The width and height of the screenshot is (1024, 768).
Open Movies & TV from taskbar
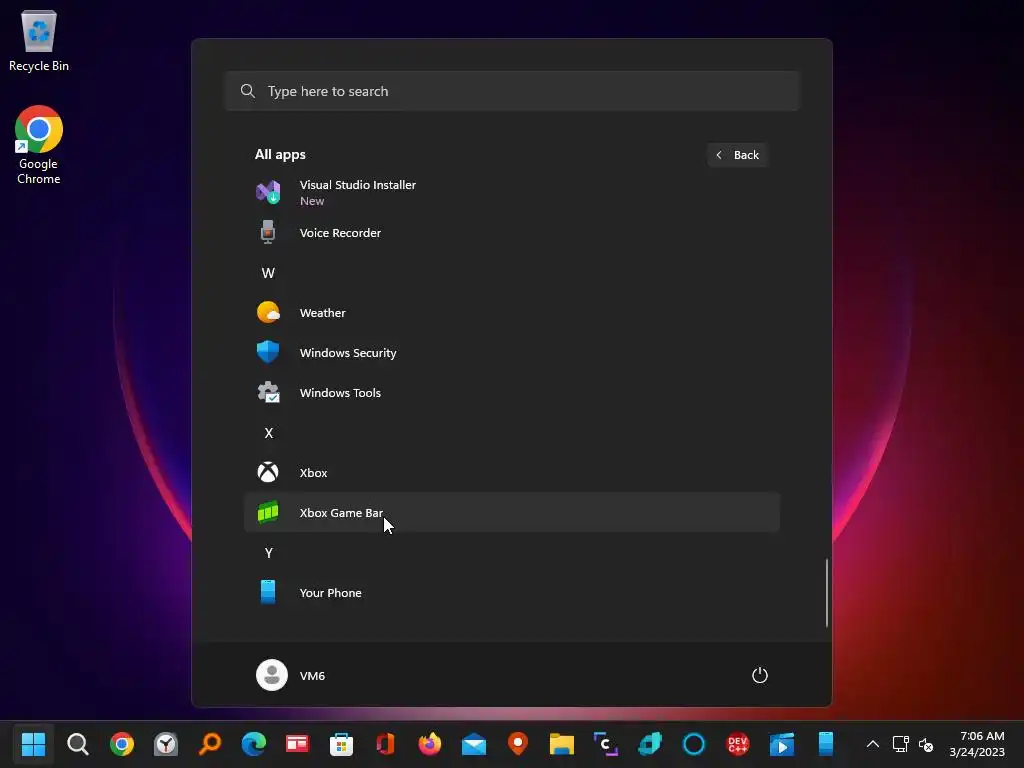(x=782, y=744)
